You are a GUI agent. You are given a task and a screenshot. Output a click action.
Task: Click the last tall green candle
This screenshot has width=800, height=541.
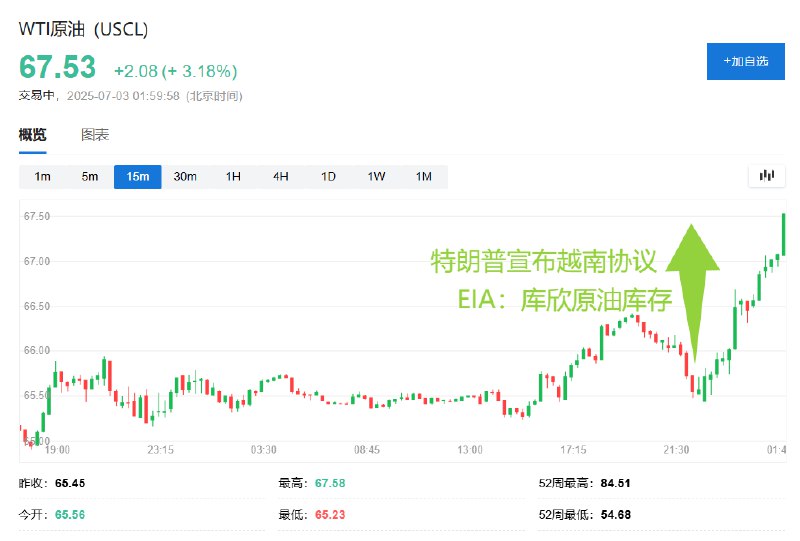[x=784, y=235]
